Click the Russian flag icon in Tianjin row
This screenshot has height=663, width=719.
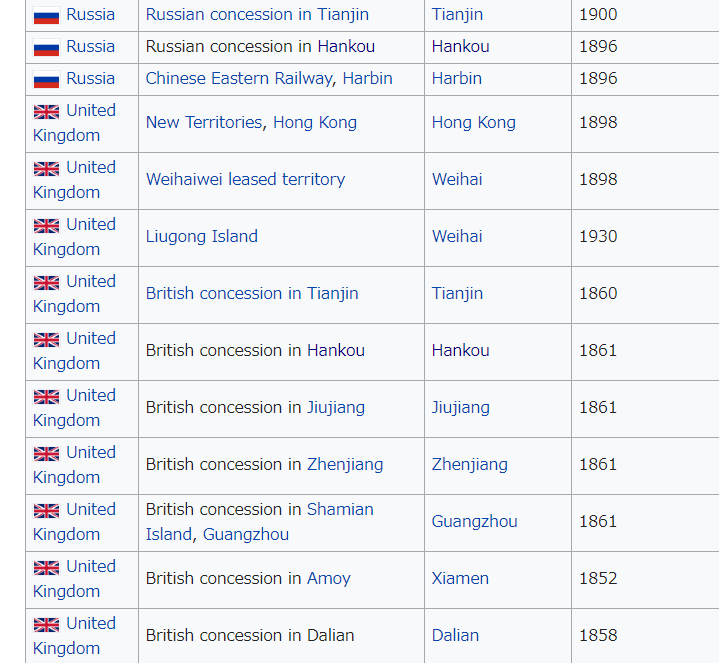[x=46, y=16]
